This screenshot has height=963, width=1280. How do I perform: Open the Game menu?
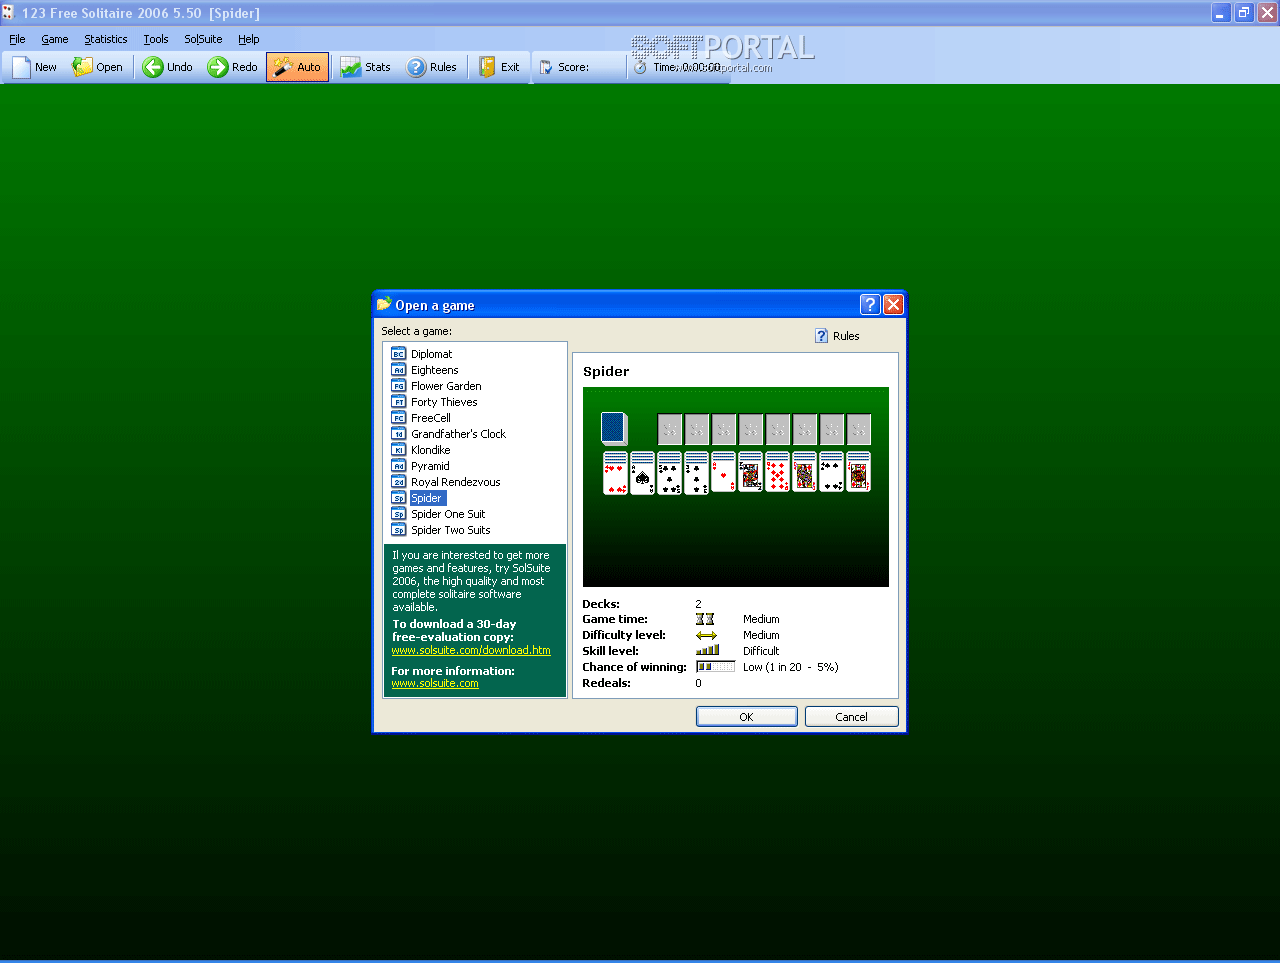(x=55, y=39)
